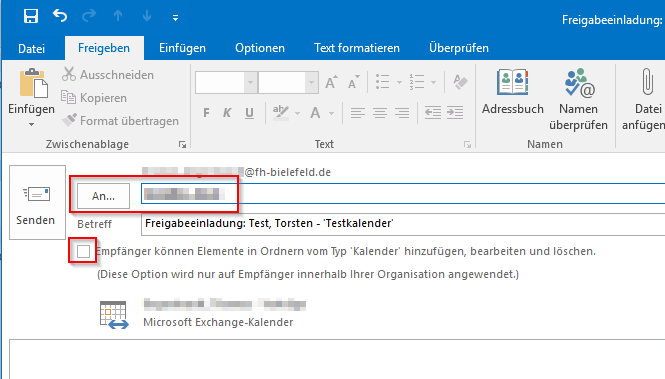The width and height of the screenshot is (665, 379).
Task: Open the Adressbuch
Action: tap(512, 92)
